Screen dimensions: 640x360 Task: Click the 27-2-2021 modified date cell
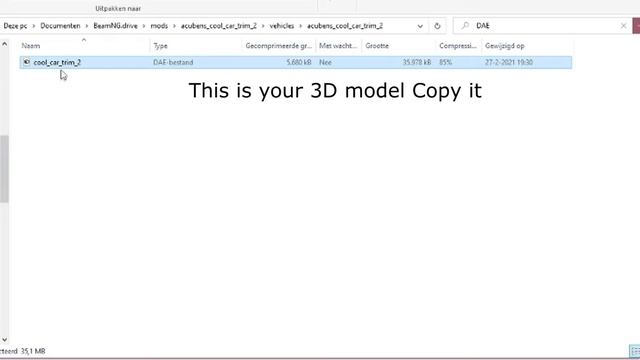coord(509,62)
